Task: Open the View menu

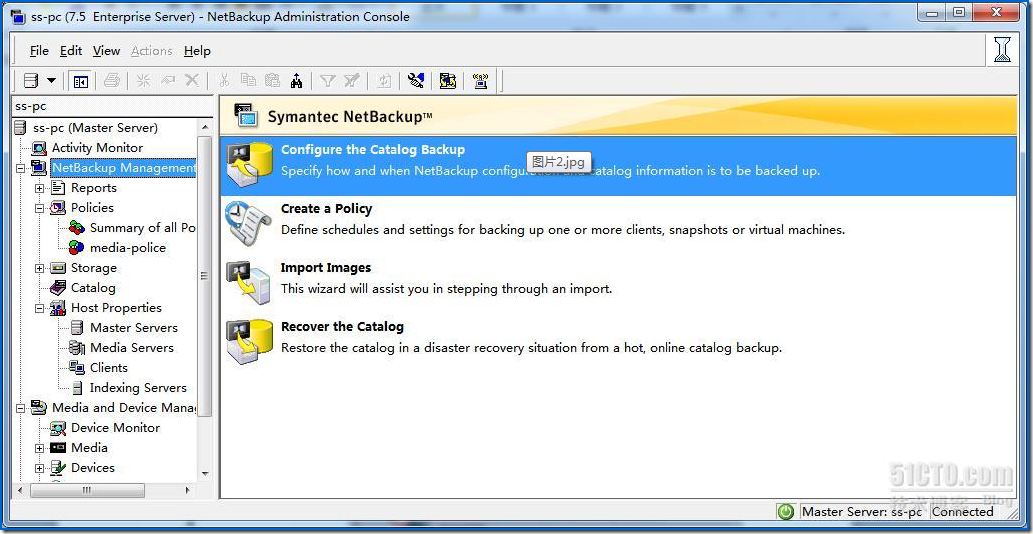Action: pos(107,51)
